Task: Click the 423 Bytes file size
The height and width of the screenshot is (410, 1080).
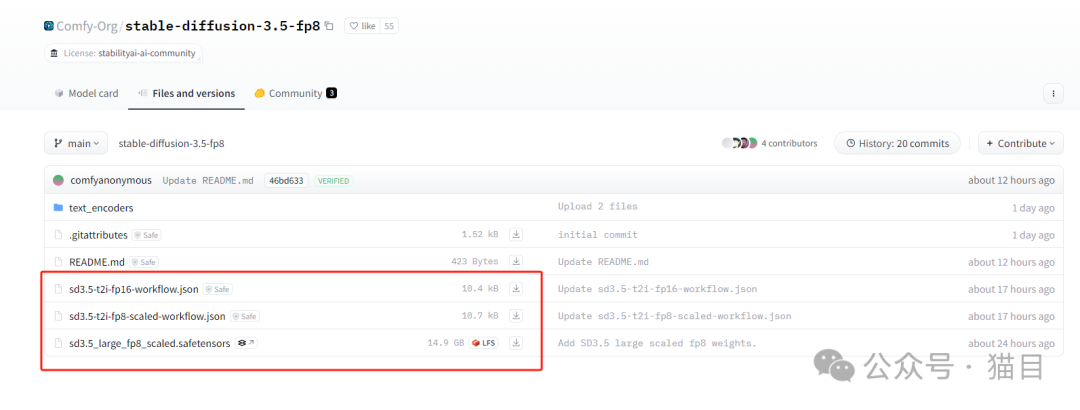Action: [x=475, y=262]
